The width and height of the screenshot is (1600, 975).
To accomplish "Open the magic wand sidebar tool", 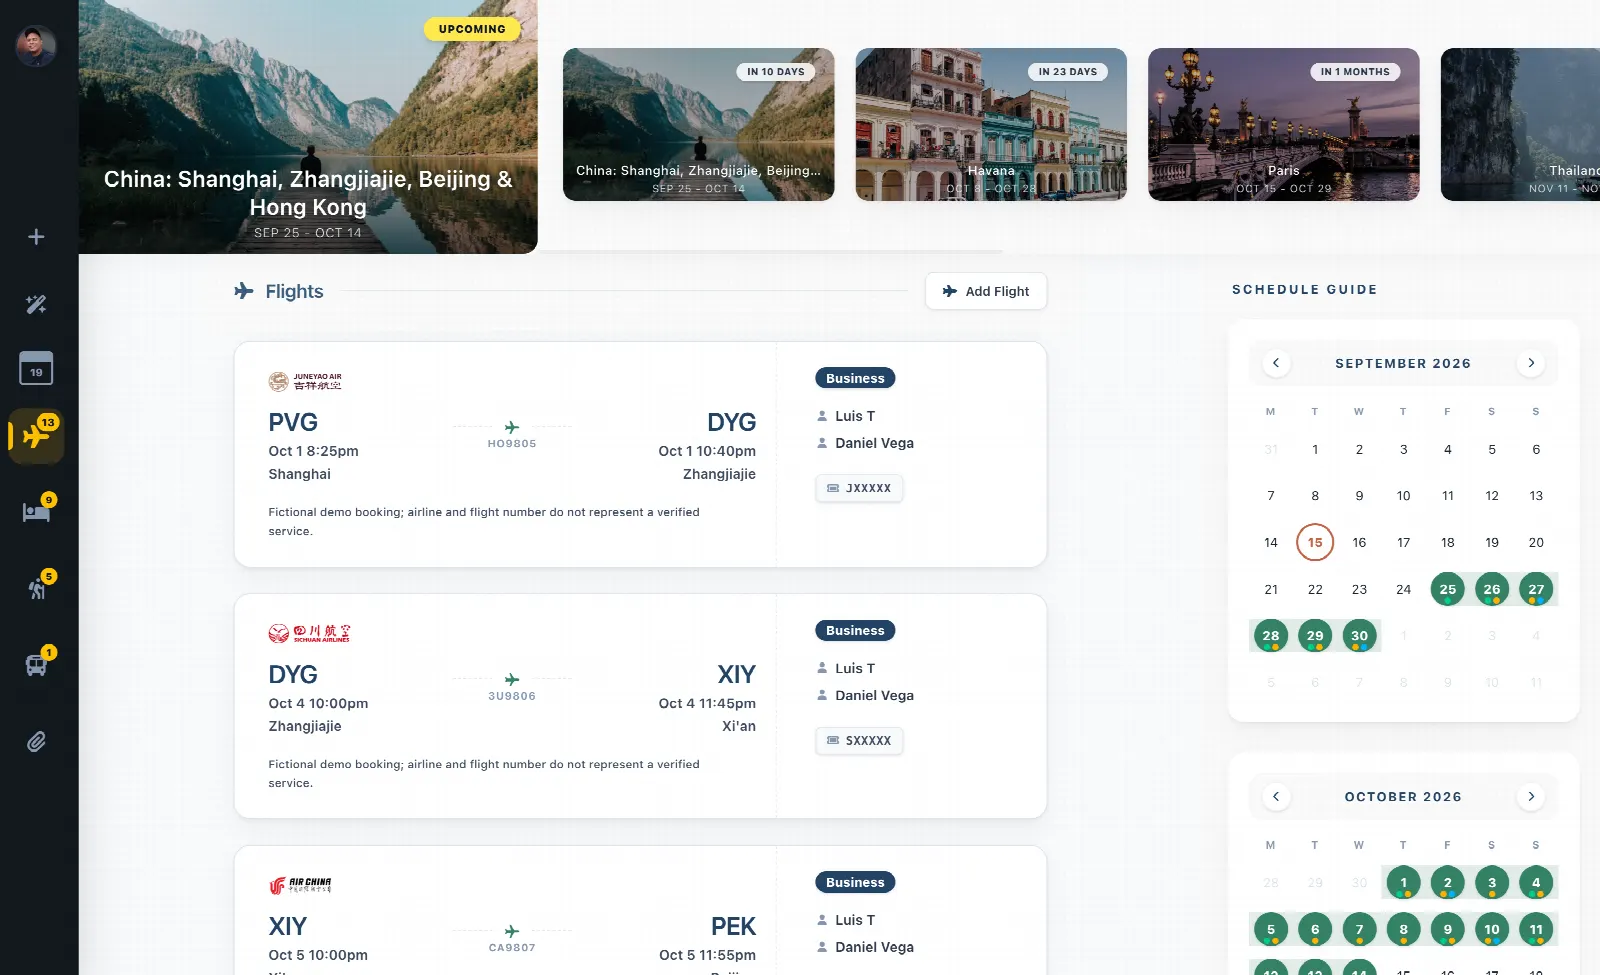I will (x=36, y=304).
